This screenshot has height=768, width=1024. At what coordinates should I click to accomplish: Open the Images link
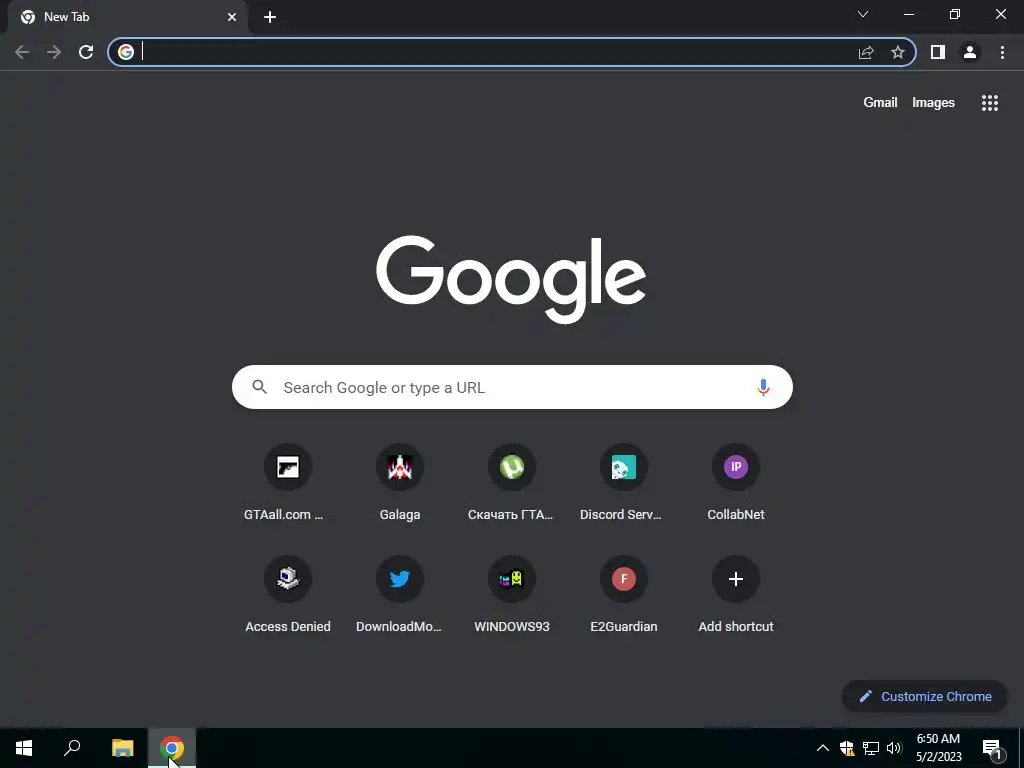point(933,103)
